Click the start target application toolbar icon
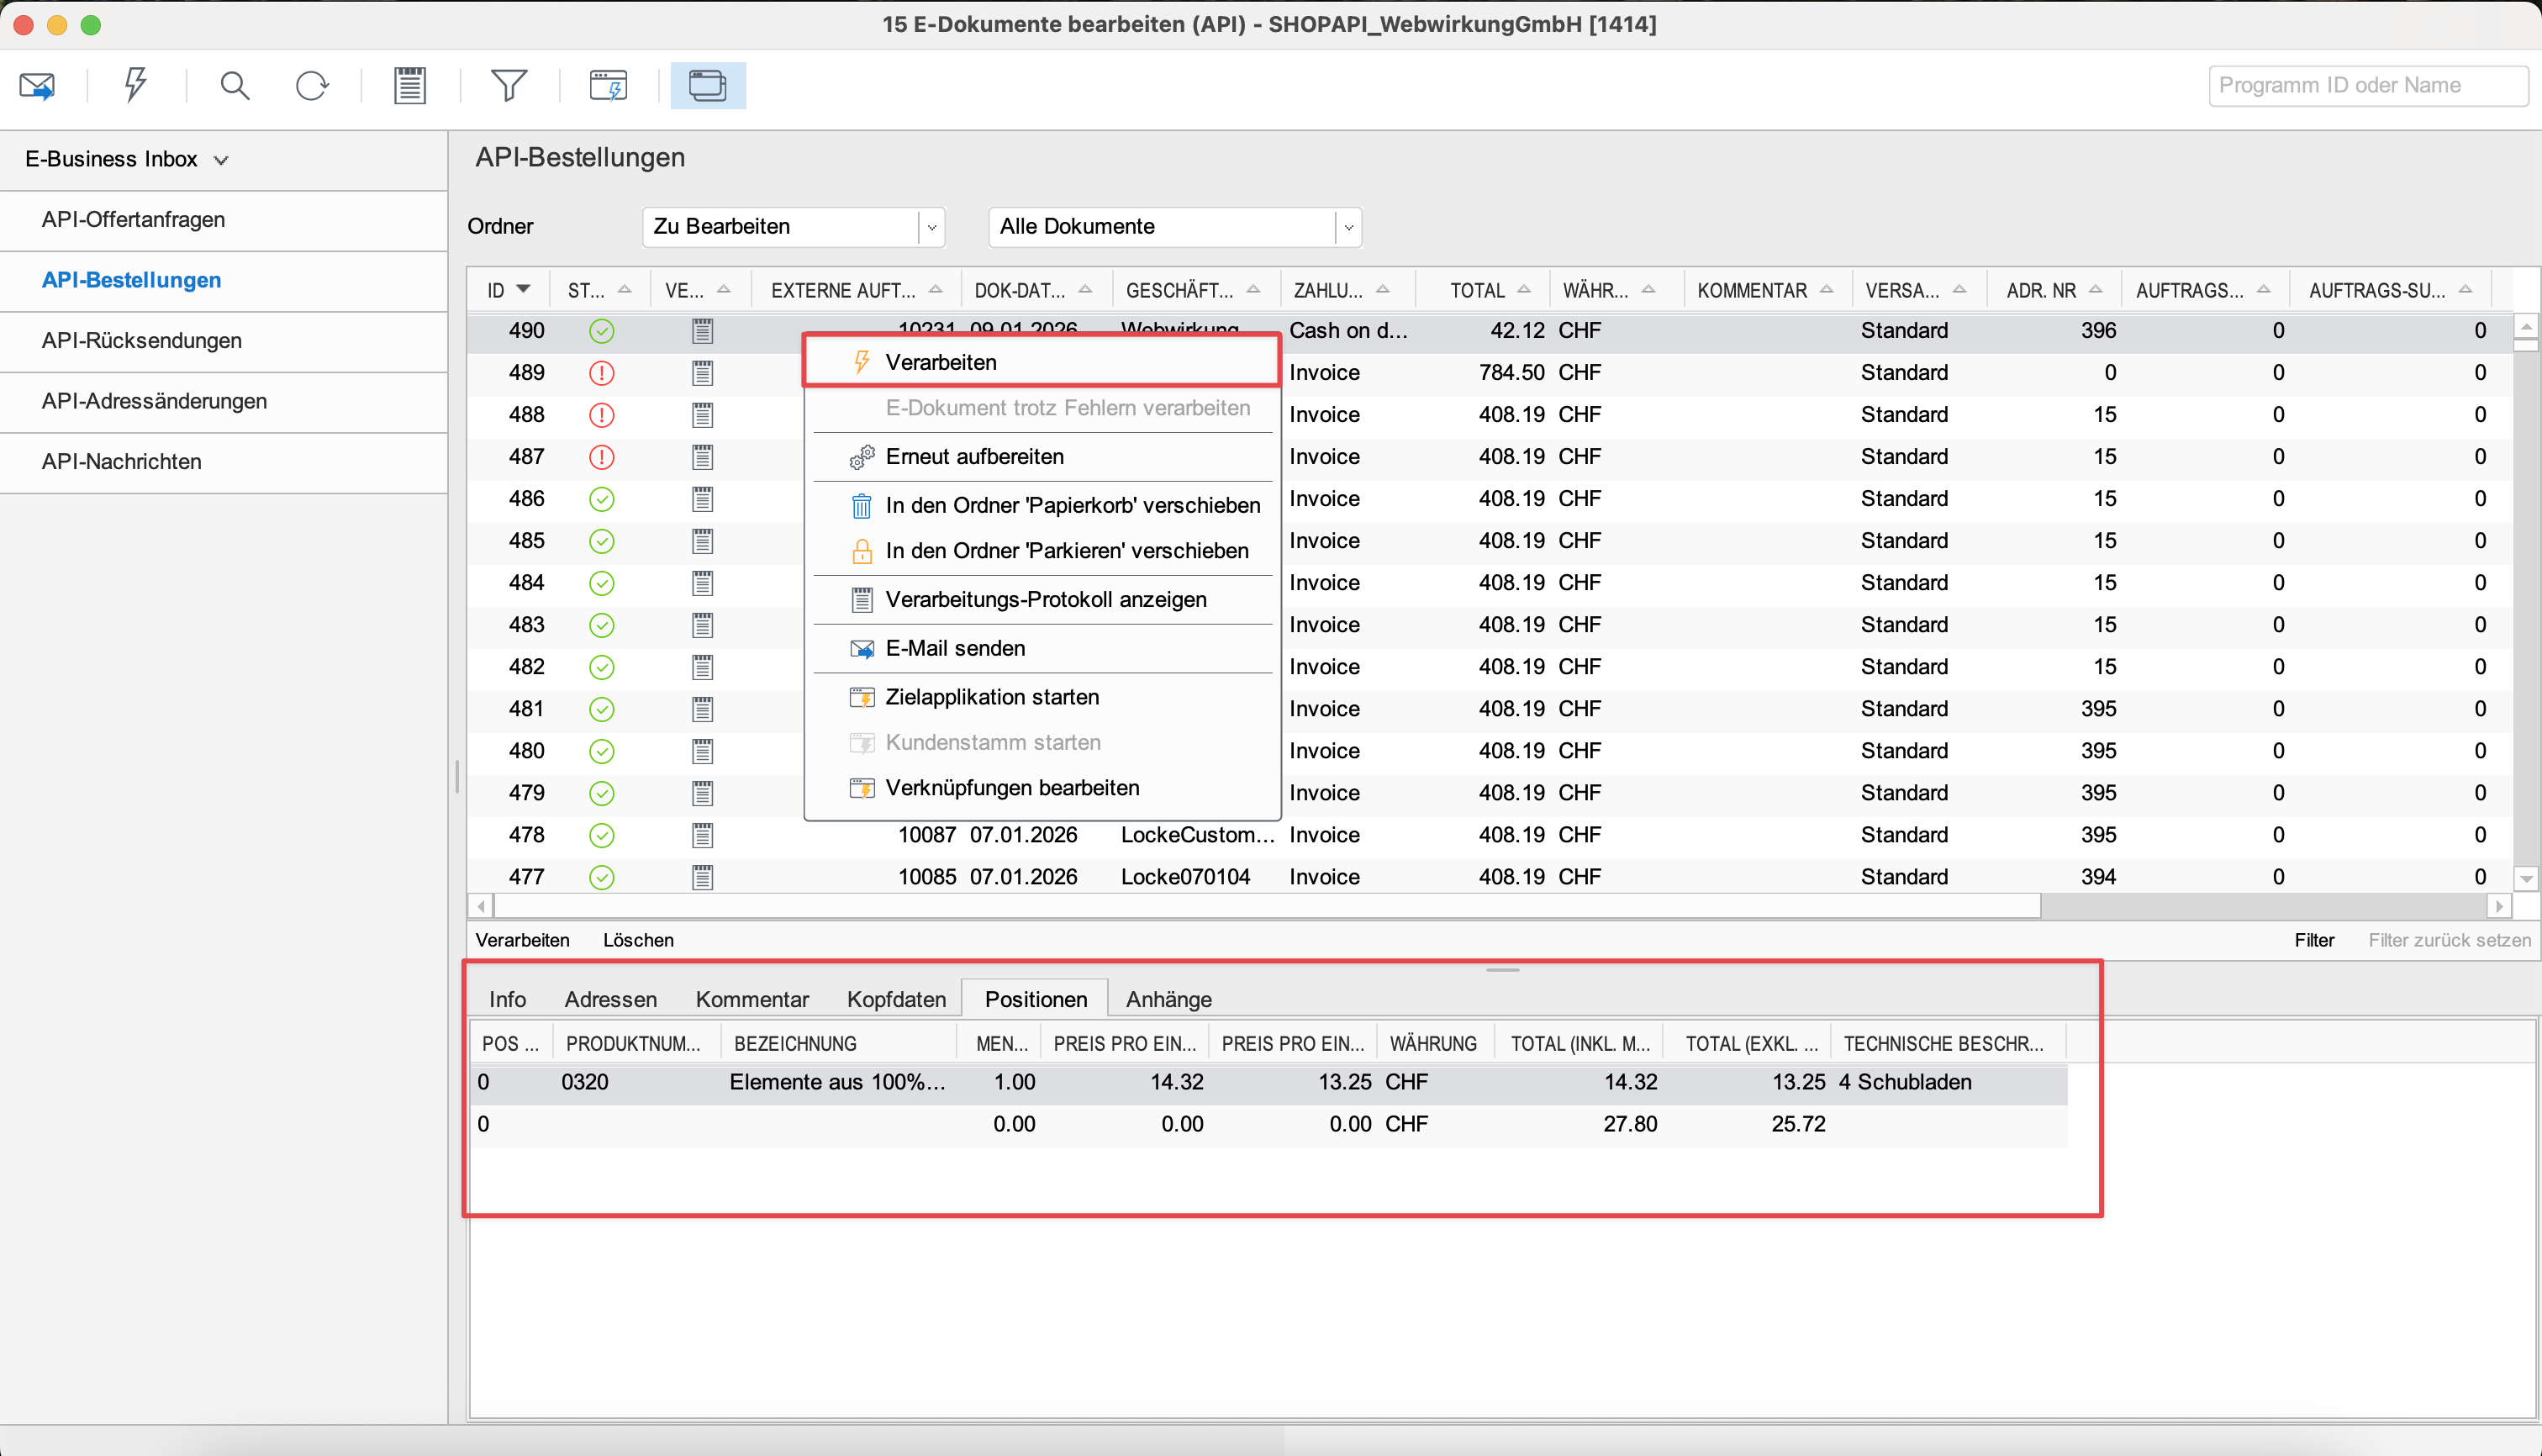Image resolution: width=2542 pixels, height=1456 pixels. (x=608, y=86)
